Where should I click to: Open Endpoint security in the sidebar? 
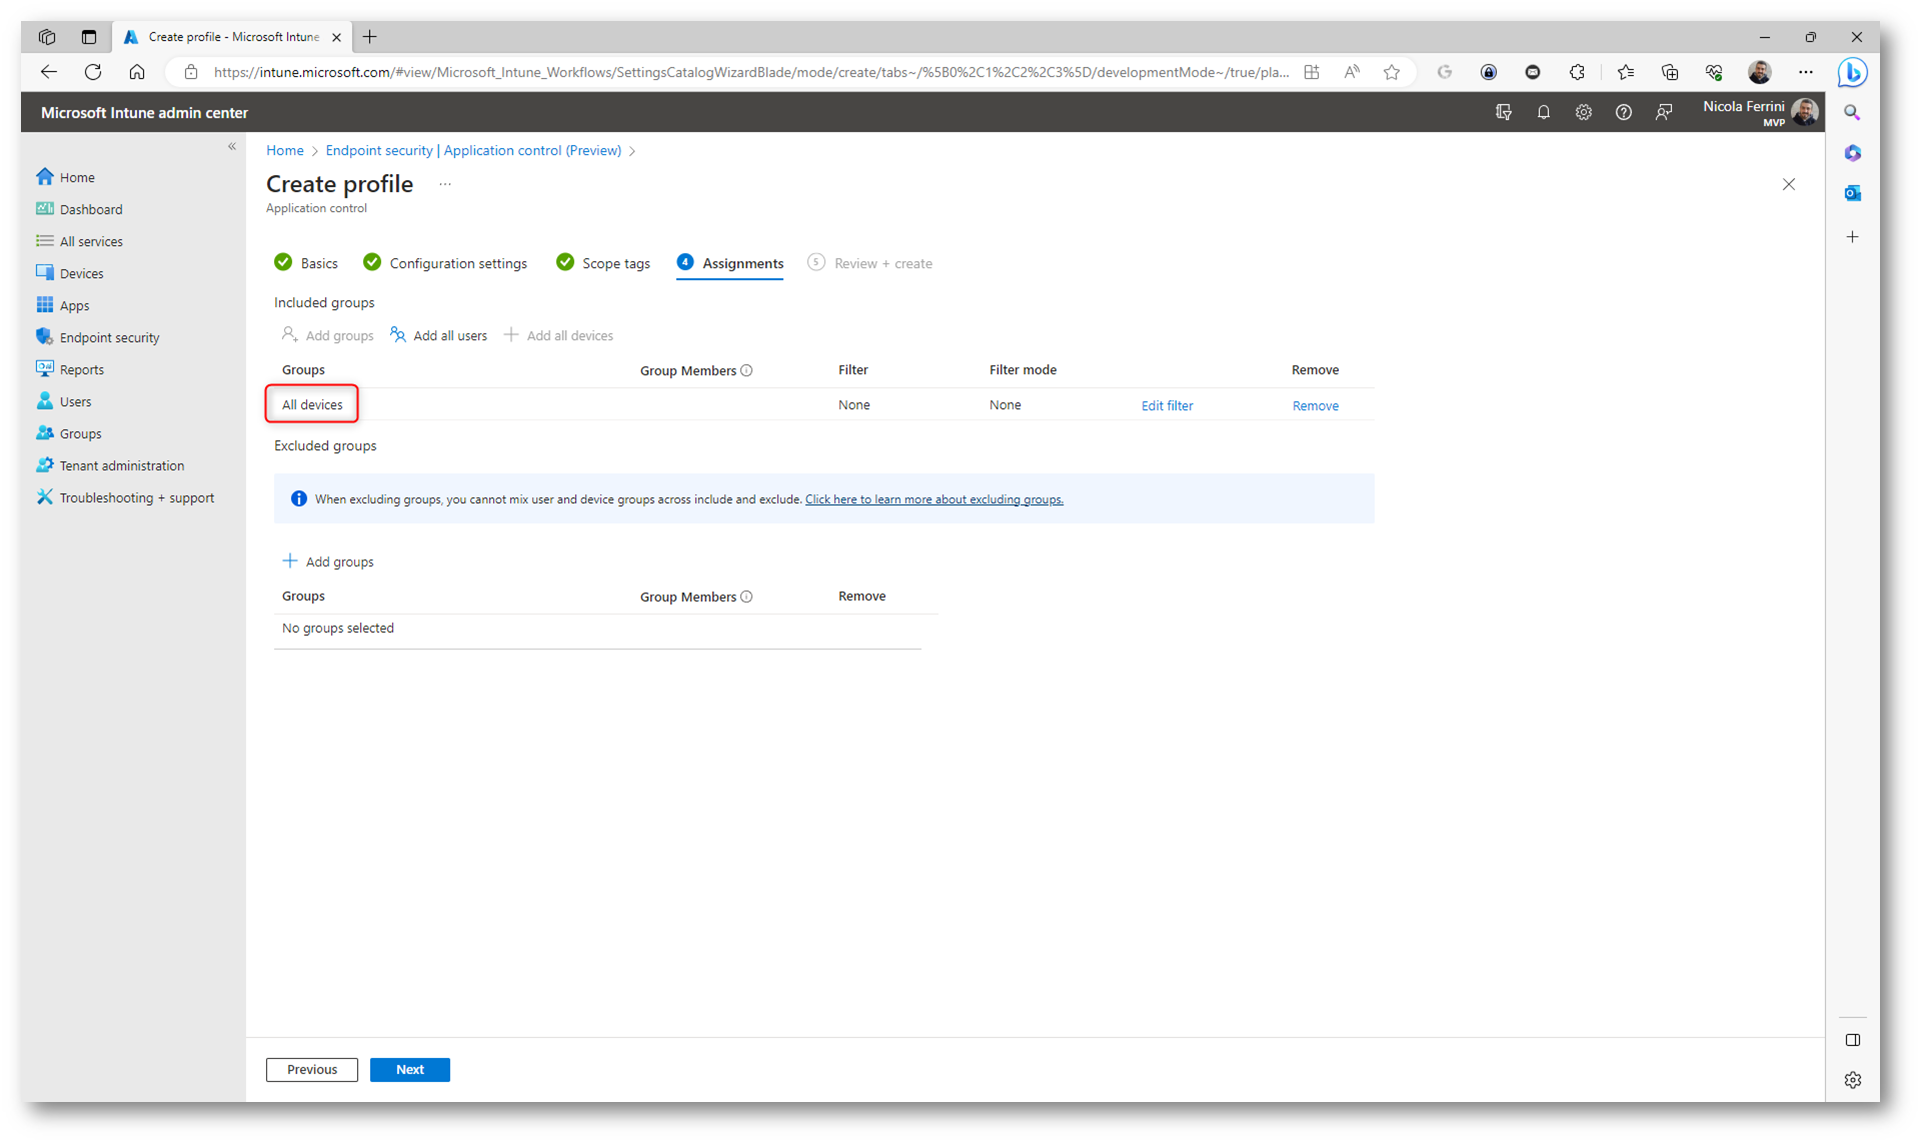pos(98,337)
